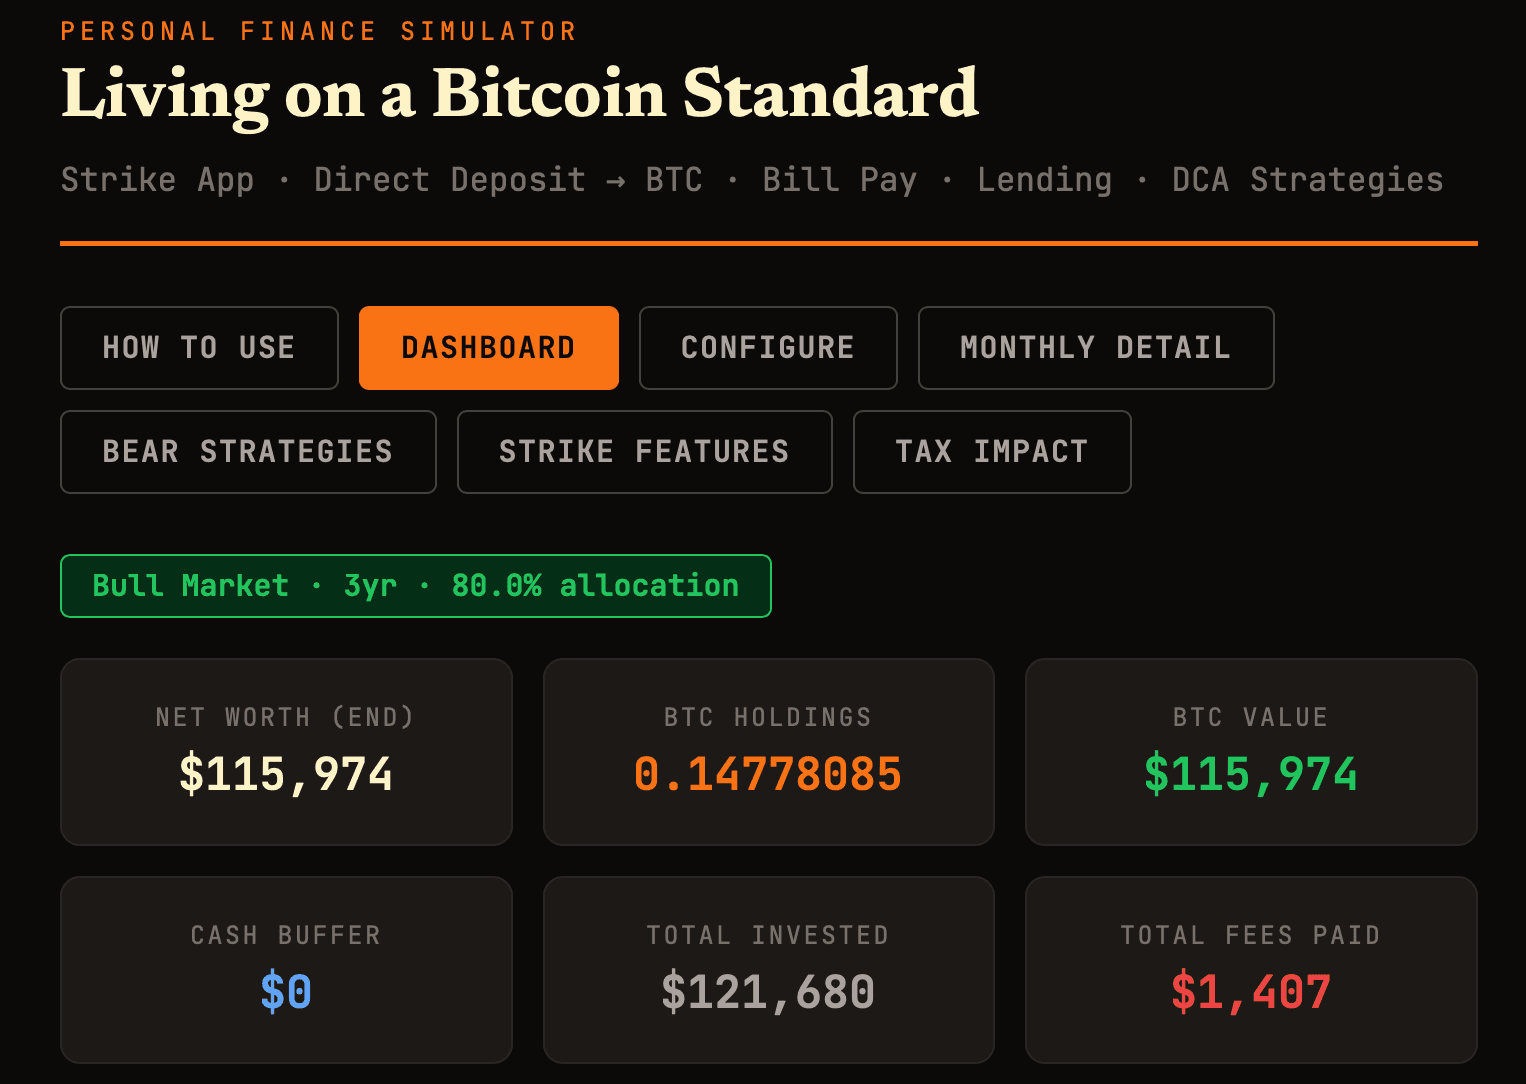Viewport: 1526px width, 1084px height.
Task: Click the How To Use button
Action: 198,347
